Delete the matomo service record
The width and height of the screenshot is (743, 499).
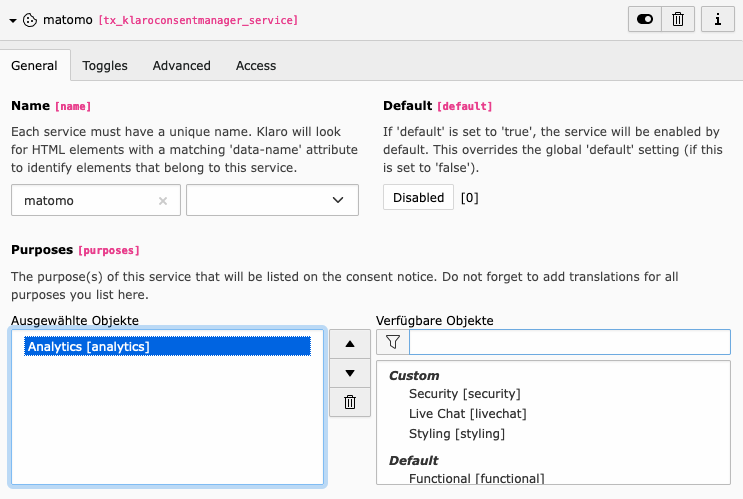click(x=678, y=19)
